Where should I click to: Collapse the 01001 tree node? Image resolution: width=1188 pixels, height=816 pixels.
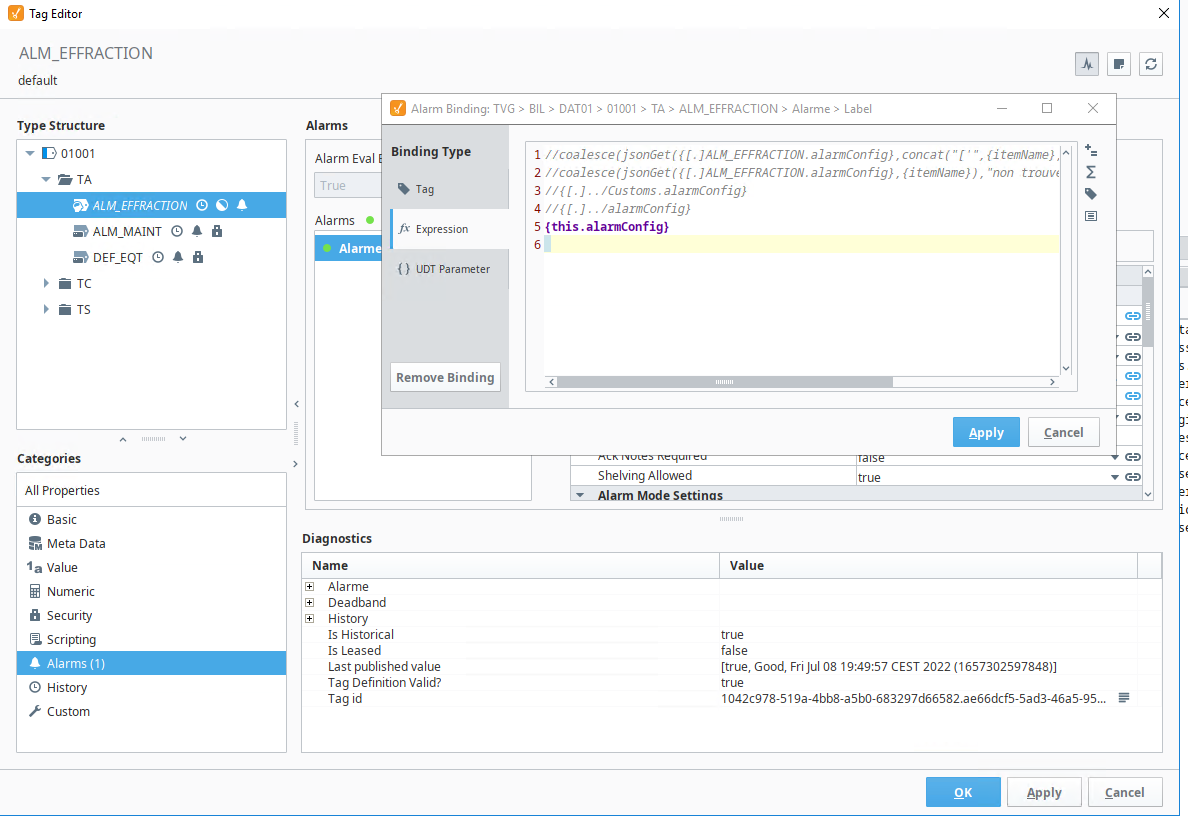pos(30,154)
